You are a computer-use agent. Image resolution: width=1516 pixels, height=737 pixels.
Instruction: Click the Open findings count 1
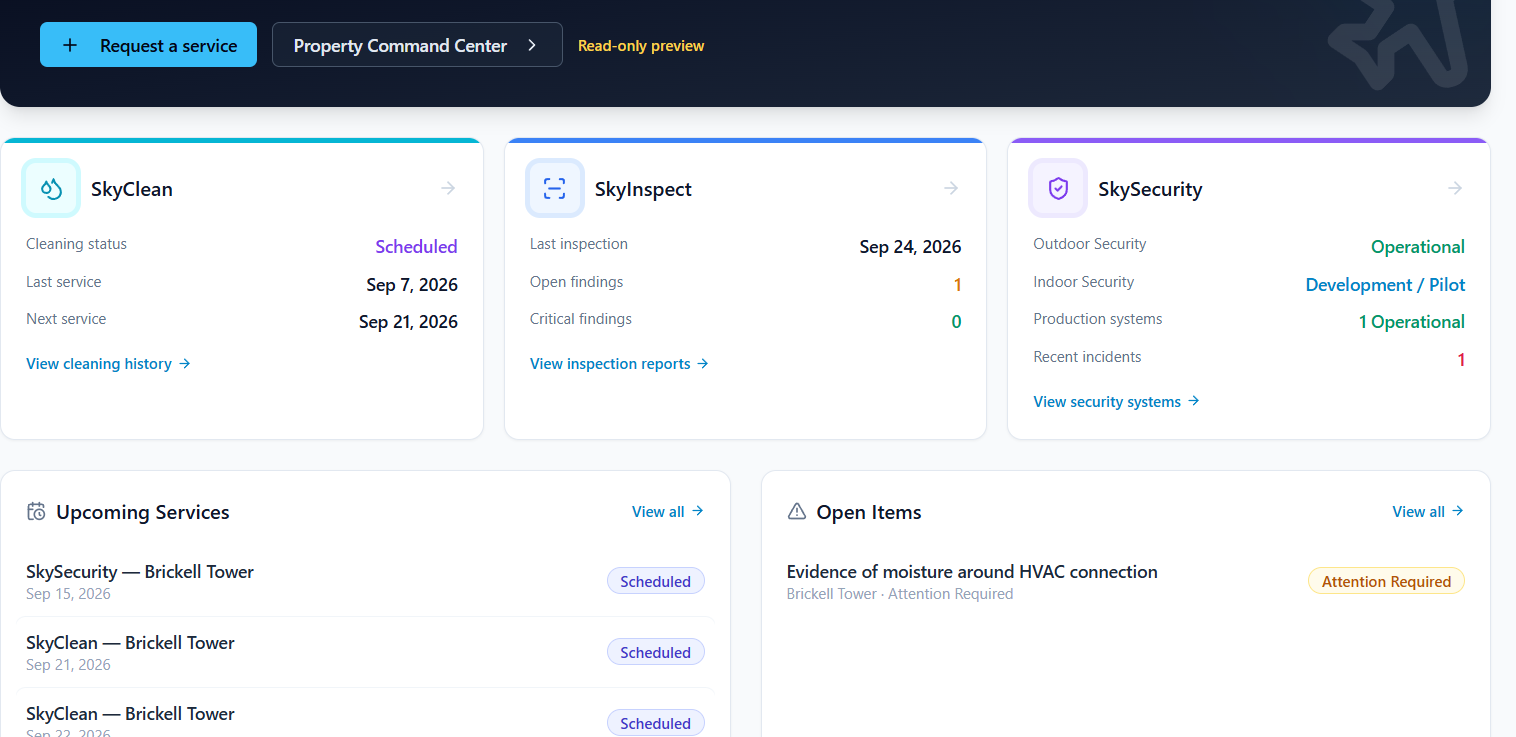pyautogui.click(x=957, y=285)
